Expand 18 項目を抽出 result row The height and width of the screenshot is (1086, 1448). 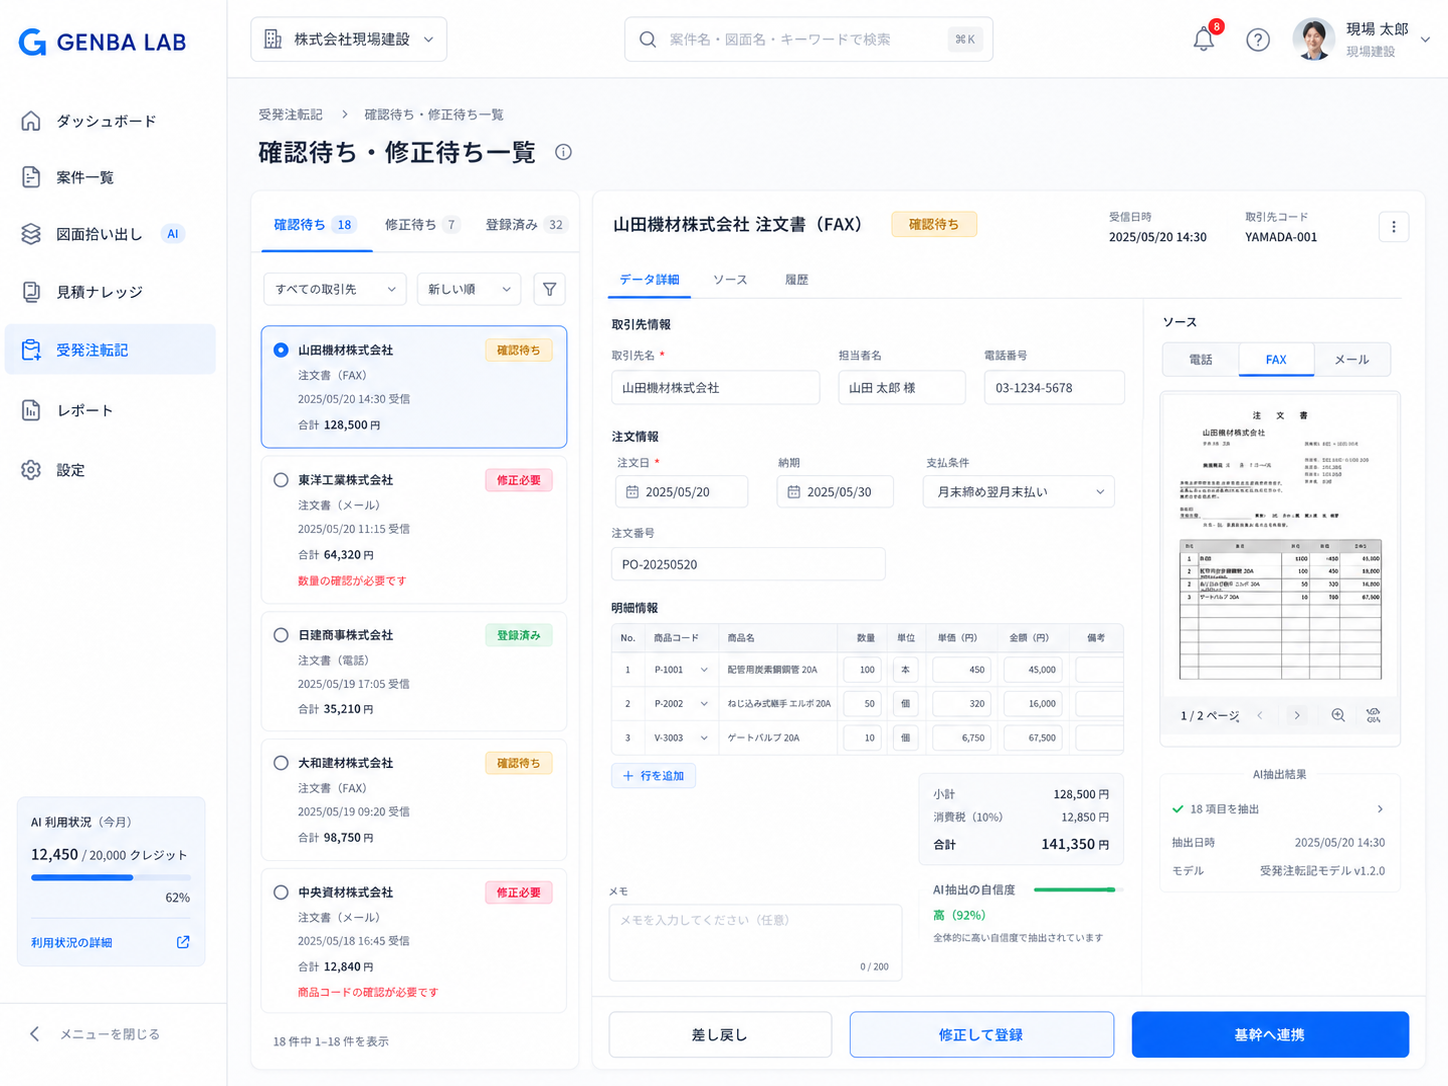(x=1279, y=809)
